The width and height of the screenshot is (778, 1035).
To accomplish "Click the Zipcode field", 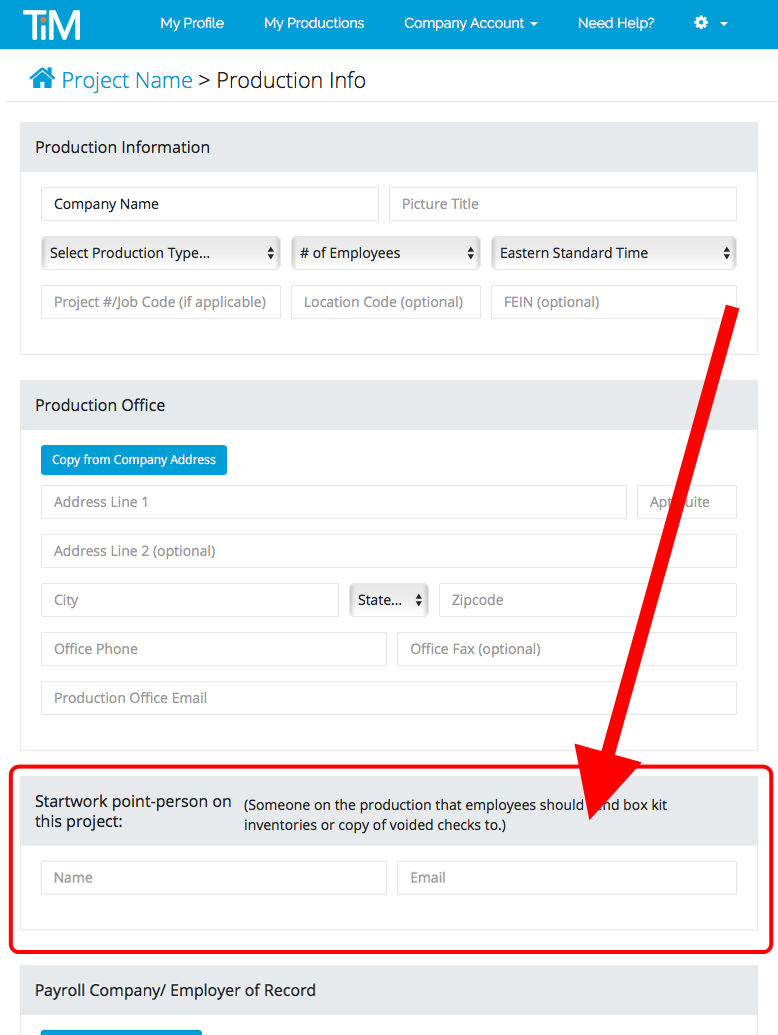I will 588,599.
